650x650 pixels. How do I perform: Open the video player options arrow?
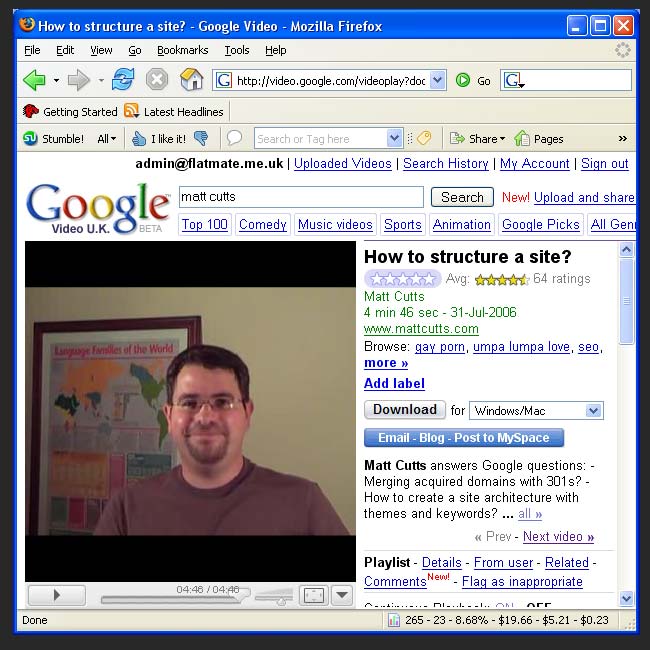point(342,595)
